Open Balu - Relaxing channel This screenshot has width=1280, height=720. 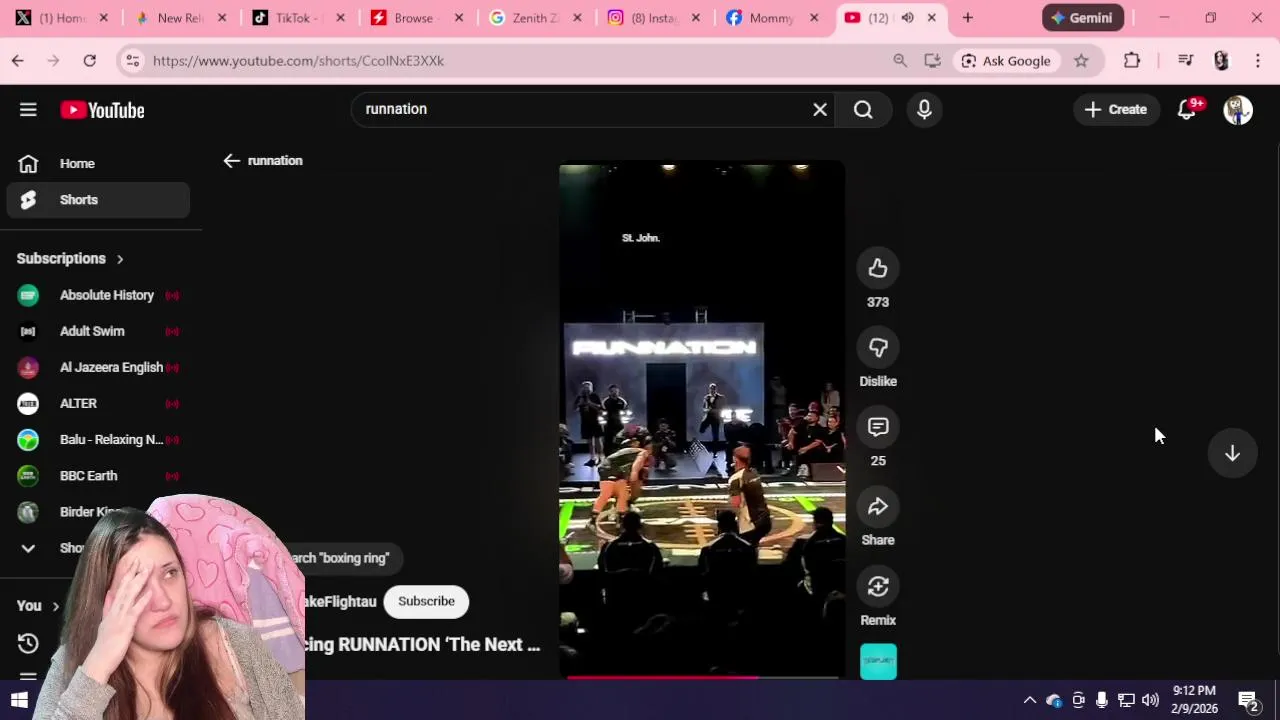point(98,439)
